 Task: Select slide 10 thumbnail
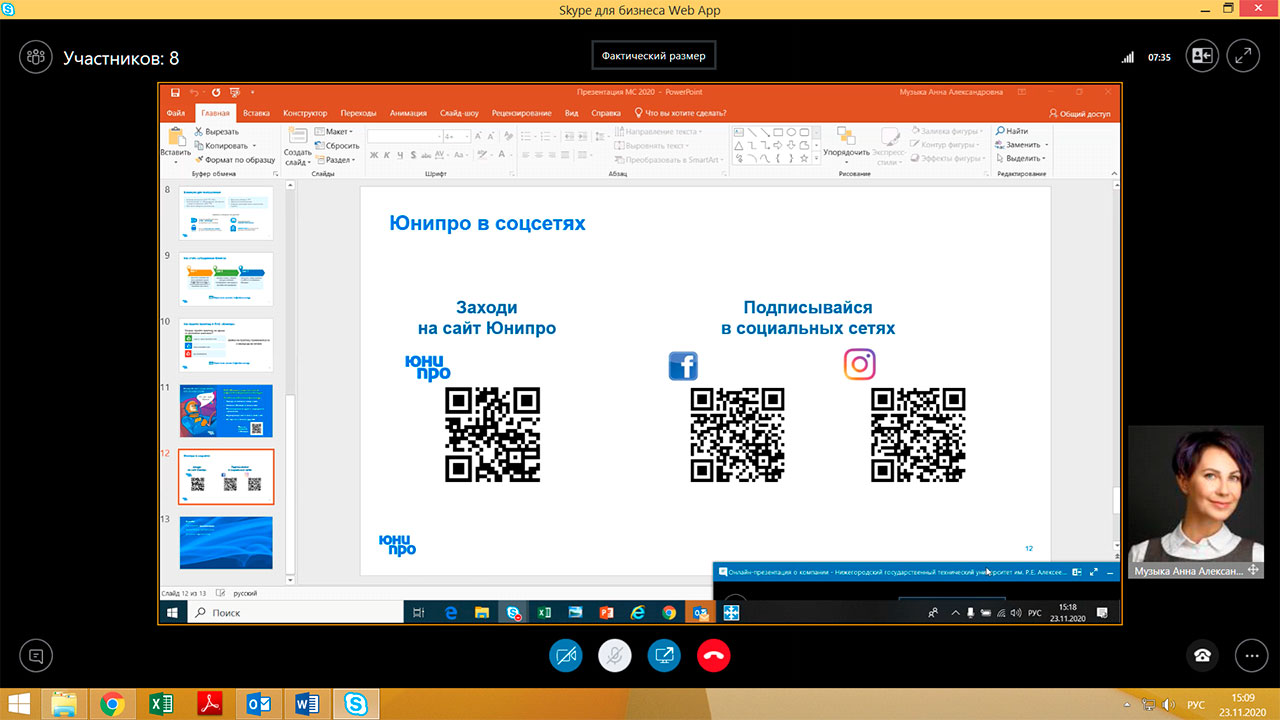pos(226,345)
